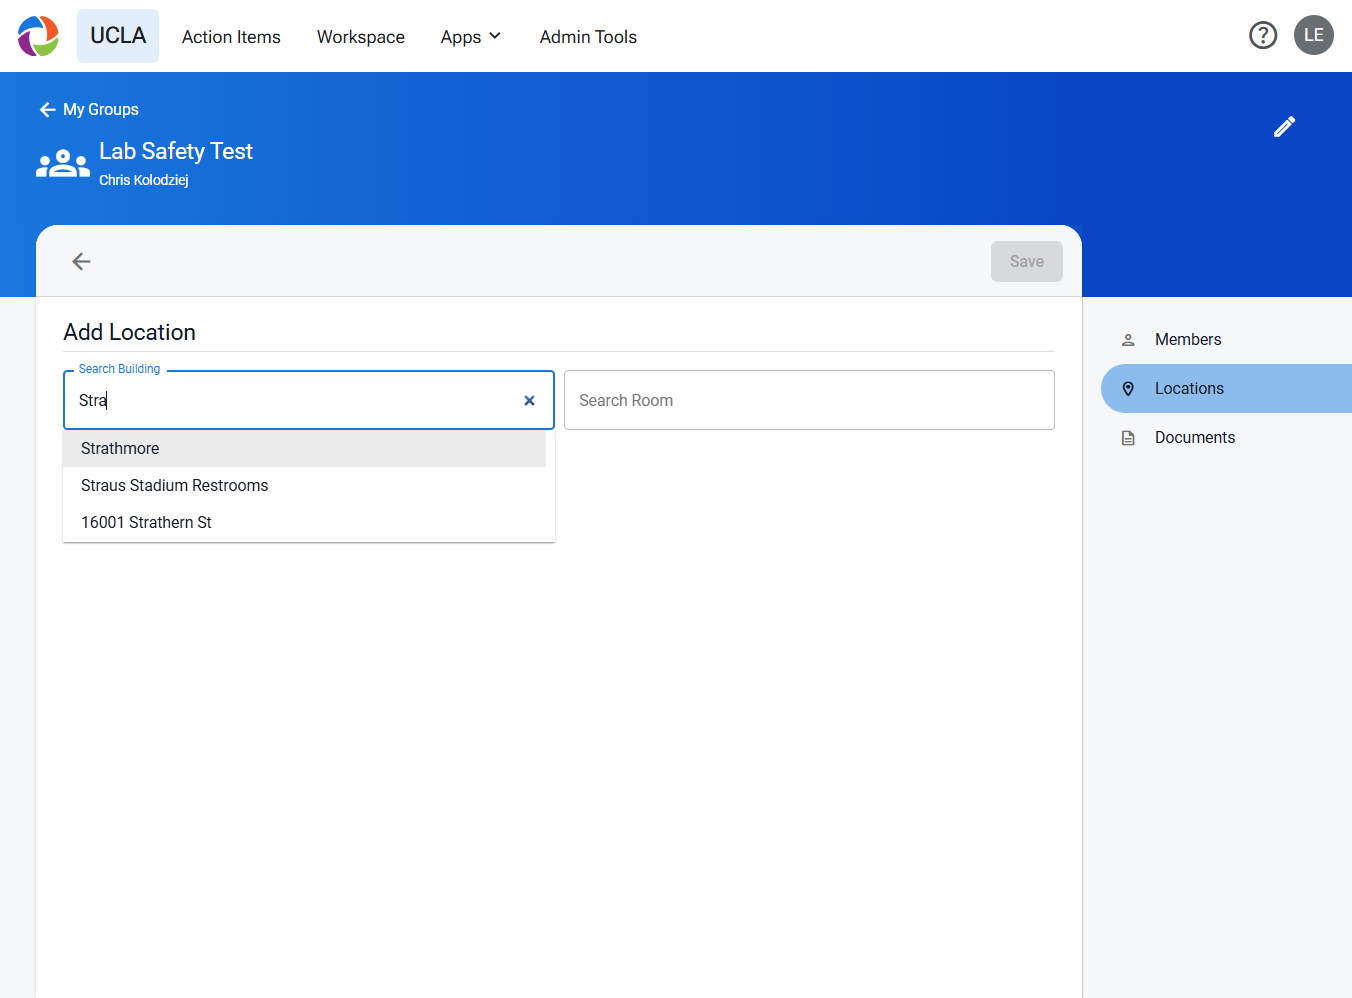Select Strathmore from building suggestions
This screenshot has height=998, width=1352.
304,449
